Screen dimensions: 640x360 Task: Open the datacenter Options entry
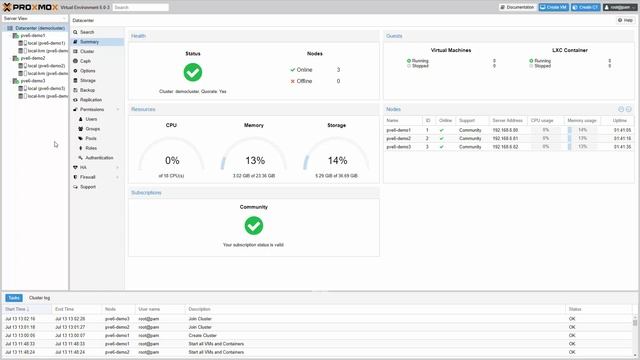[x=97, y=71]
